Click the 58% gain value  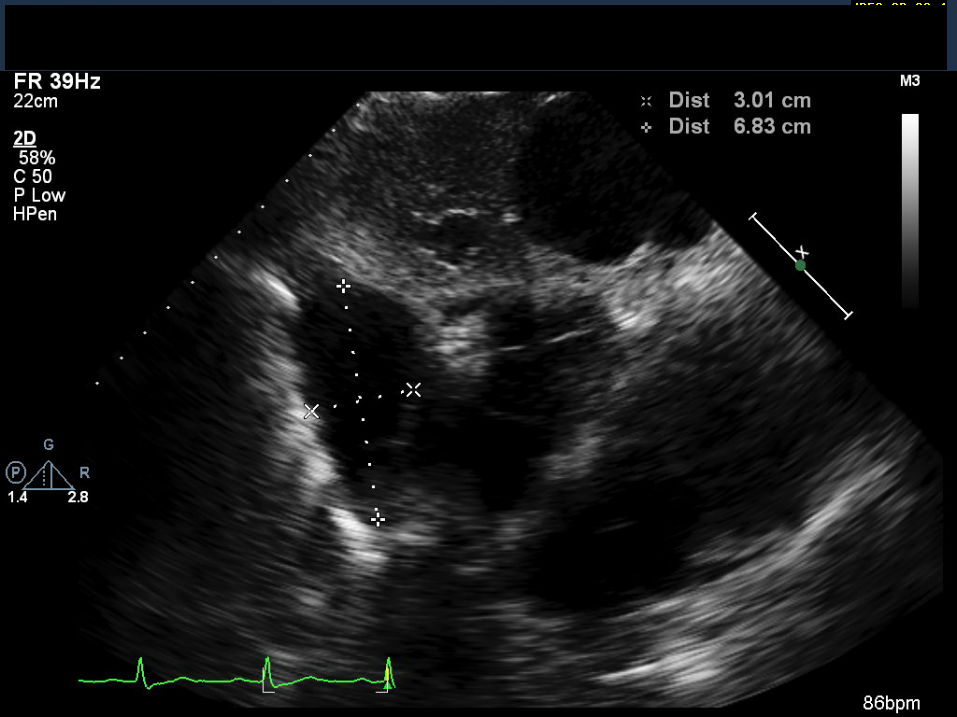pos(36,158)
